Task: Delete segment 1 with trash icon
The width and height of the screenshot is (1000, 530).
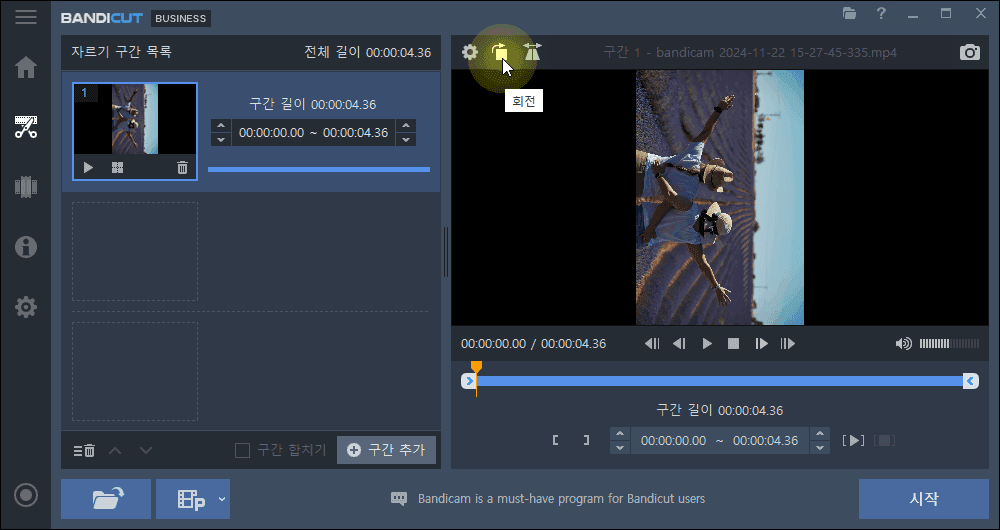Action: [x=182, y=168]
